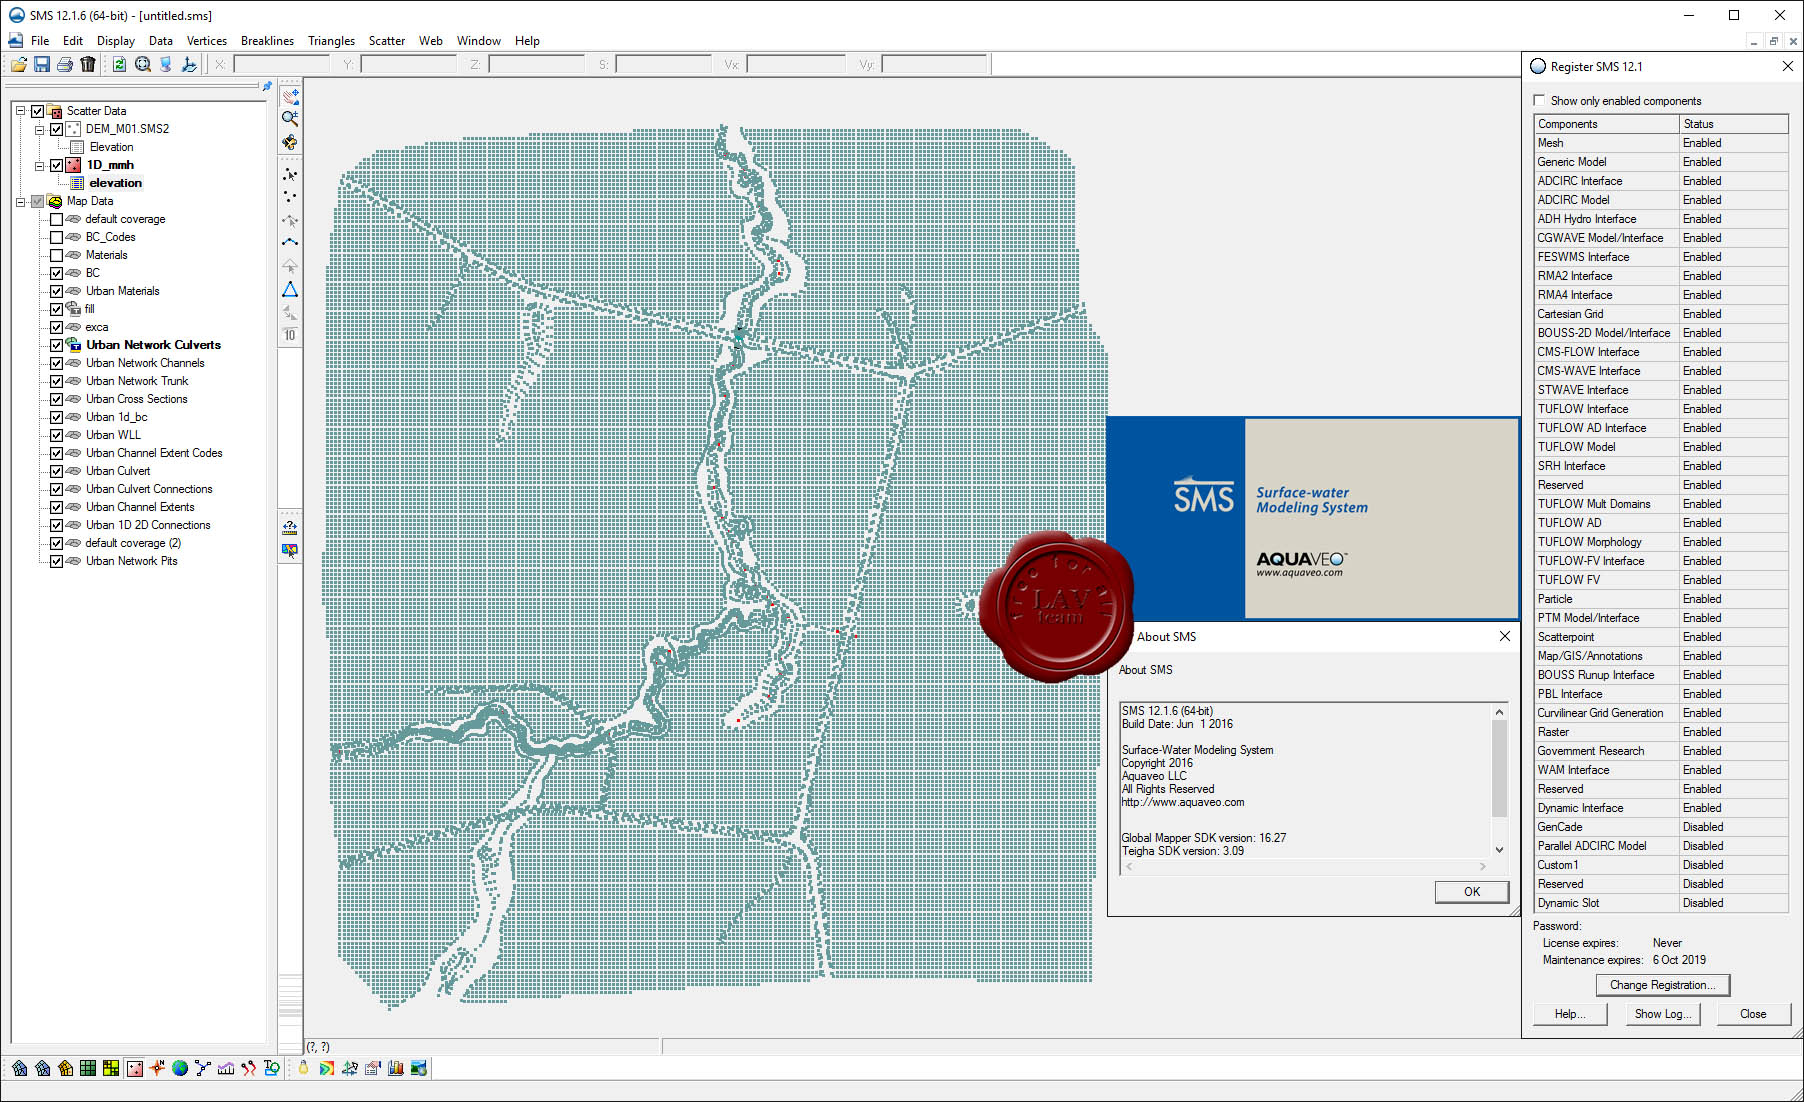Click the Delete trash can icon
Screen dimensions: 1804x1102
88,64
